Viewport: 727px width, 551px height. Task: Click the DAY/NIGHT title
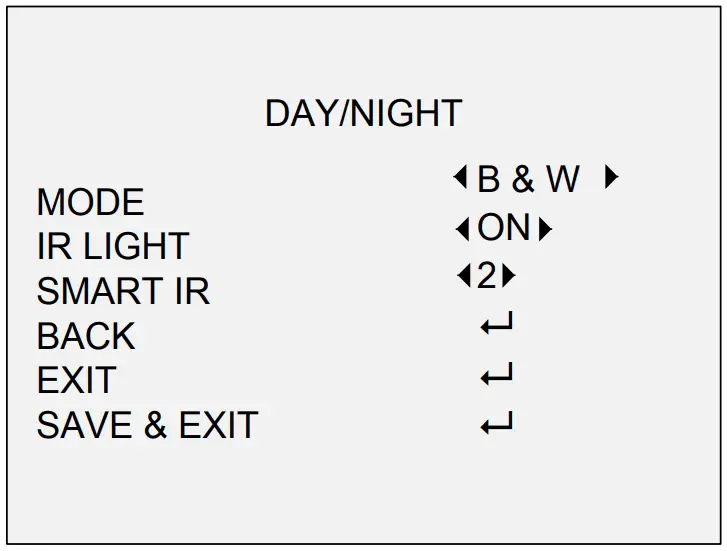click(x=363, y=113)
